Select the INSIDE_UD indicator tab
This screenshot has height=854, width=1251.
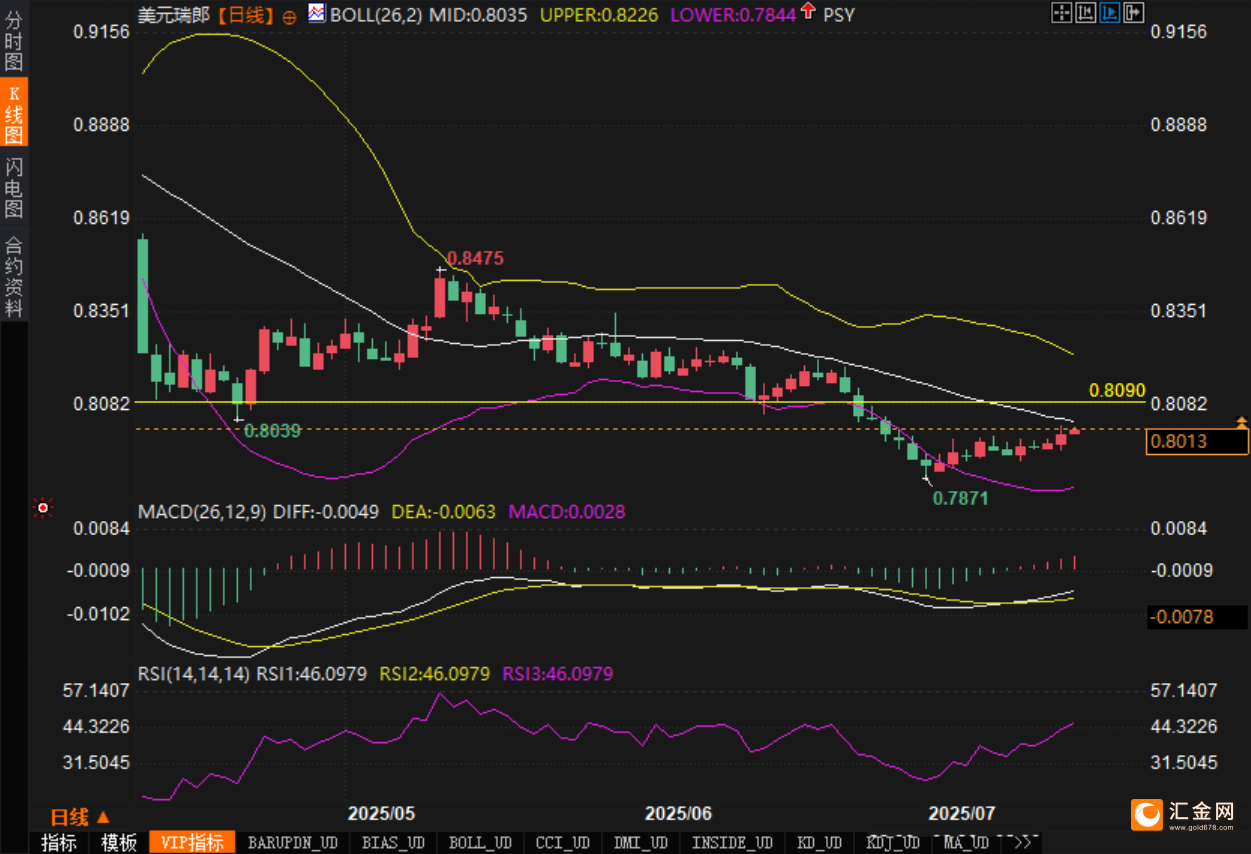click(732, 842)
